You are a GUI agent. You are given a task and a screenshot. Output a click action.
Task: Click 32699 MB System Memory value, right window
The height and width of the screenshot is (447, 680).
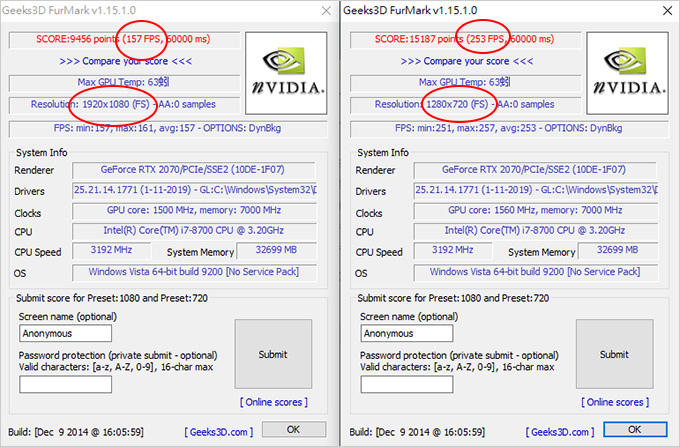[x=618, y=250]
